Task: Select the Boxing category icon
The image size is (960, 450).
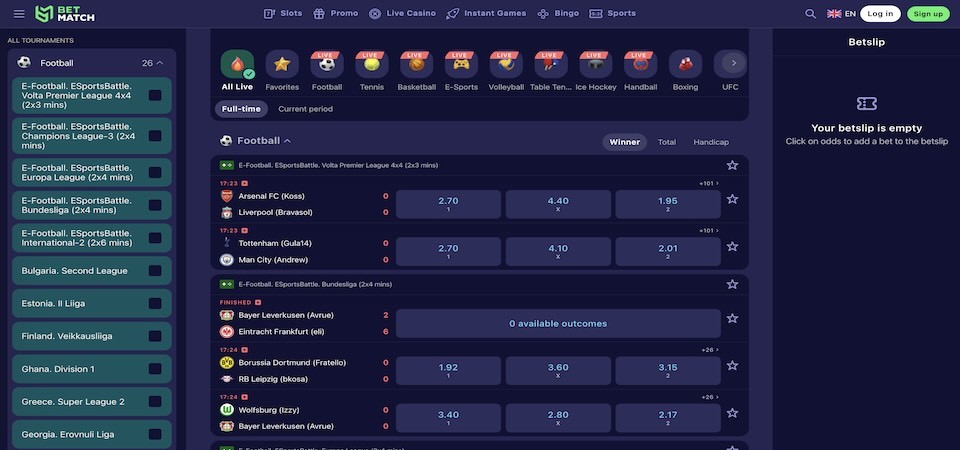Action: click(685, 64)
